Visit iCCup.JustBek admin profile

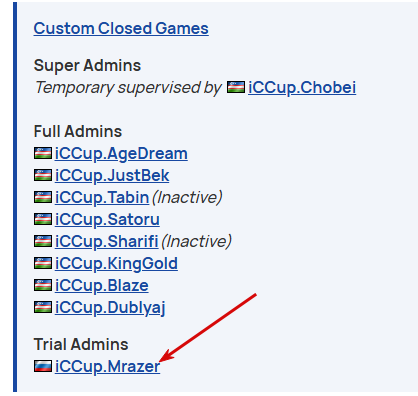pos(112,176)
